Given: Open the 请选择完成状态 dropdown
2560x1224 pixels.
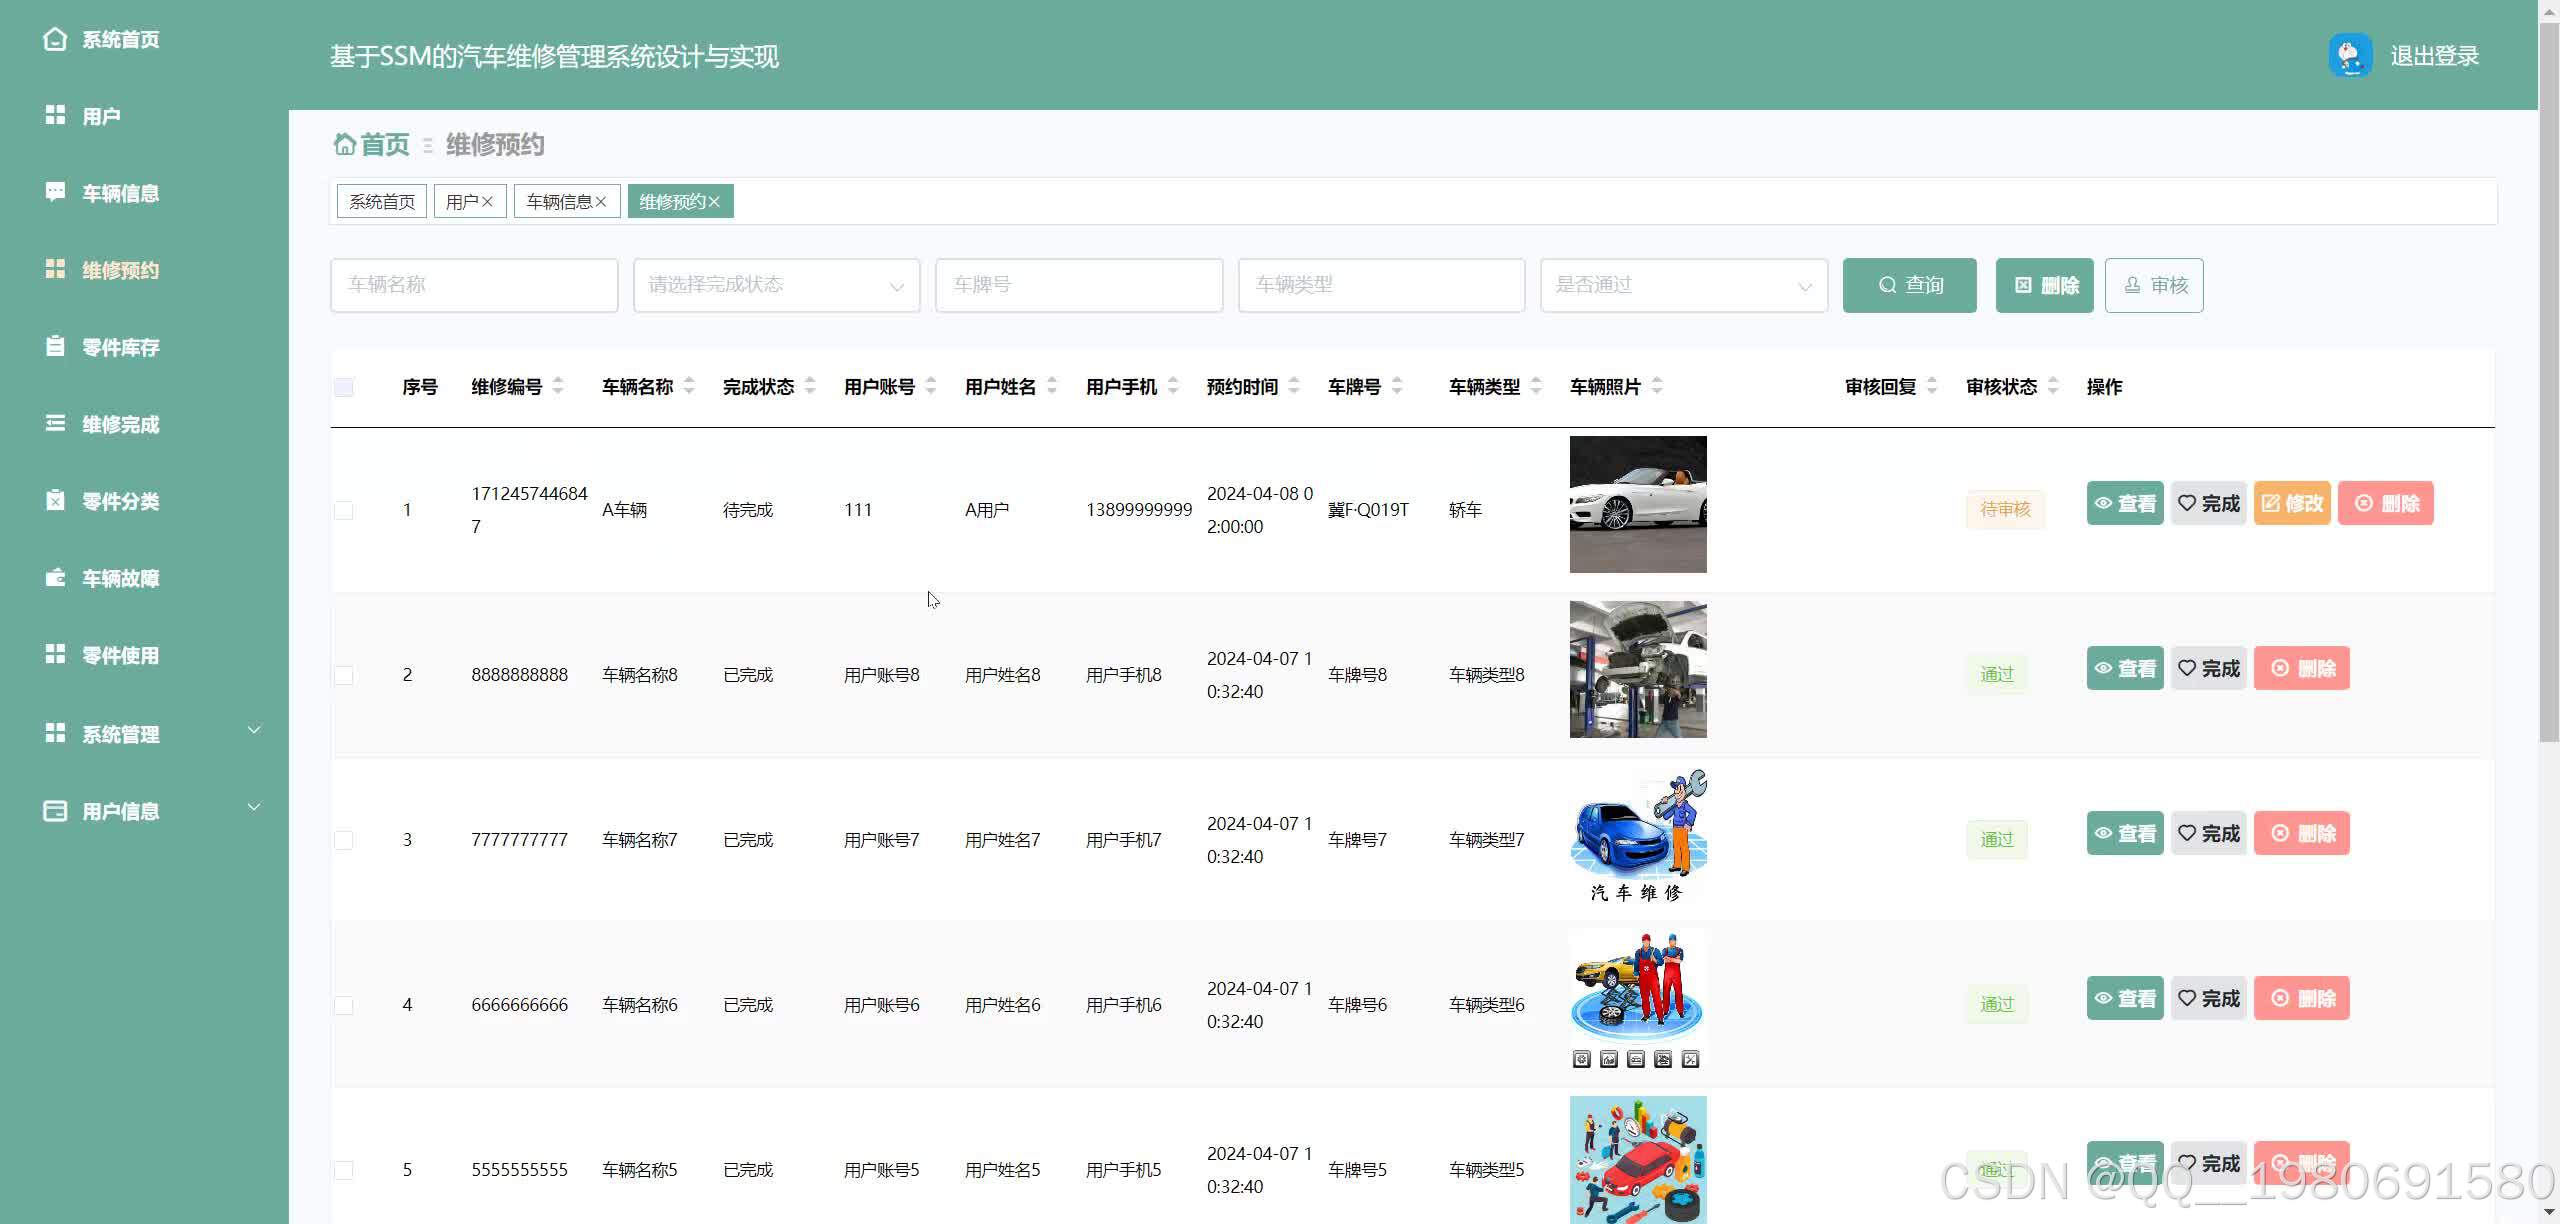Looking at the screenshot, I should coord(776,285).
